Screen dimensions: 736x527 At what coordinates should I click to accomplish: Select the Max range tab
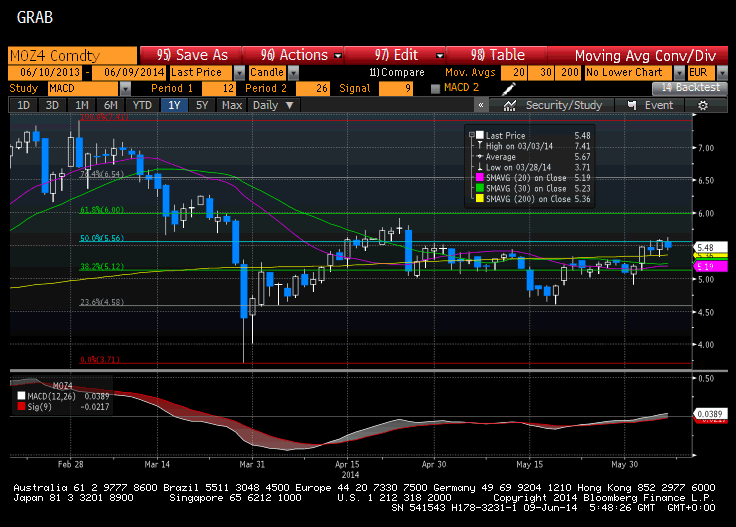[232, 105]
